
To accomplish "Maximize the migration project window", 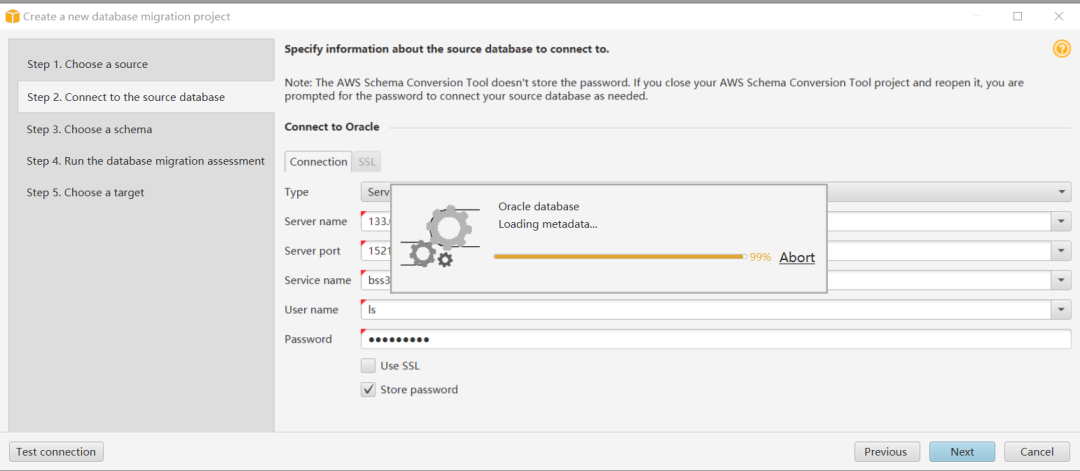I will [x=1017, y=16].
